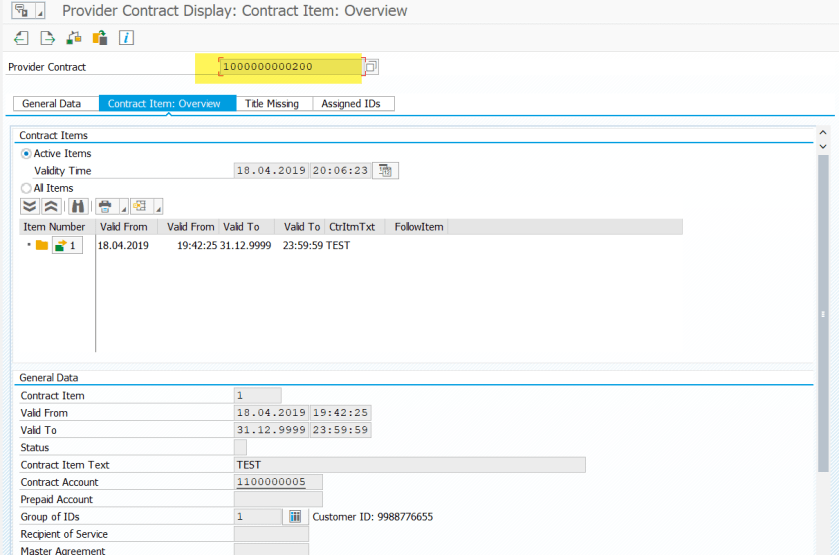Viewport: 839px width, 555px height.
Task: Click the item 1 button with green arrow icon
Action: pos(67,246)
